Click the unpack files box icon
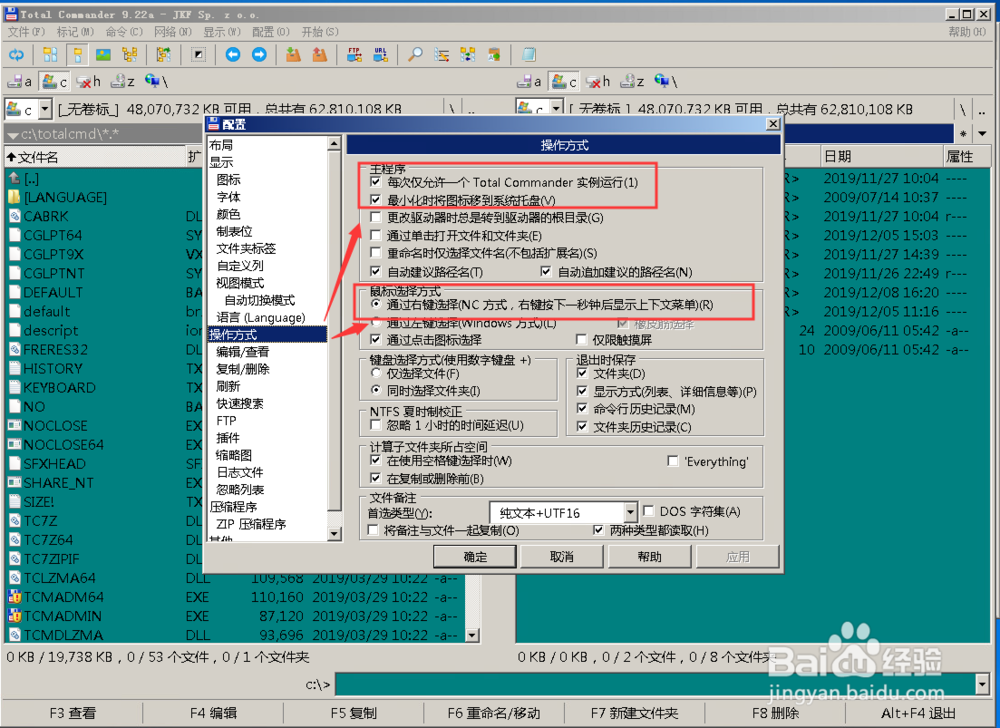 point(320,55)
